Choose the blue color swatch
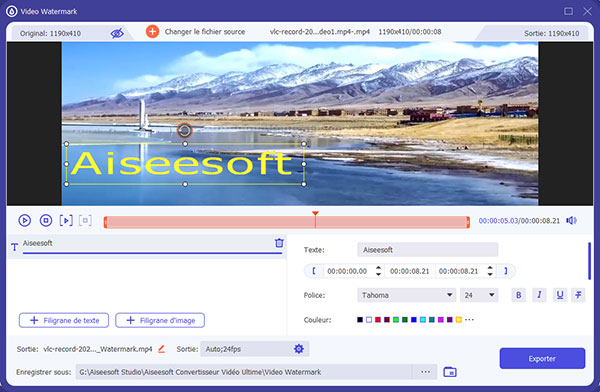The width and height of the screenshot is (600, 392). click(x=414, y=320)
